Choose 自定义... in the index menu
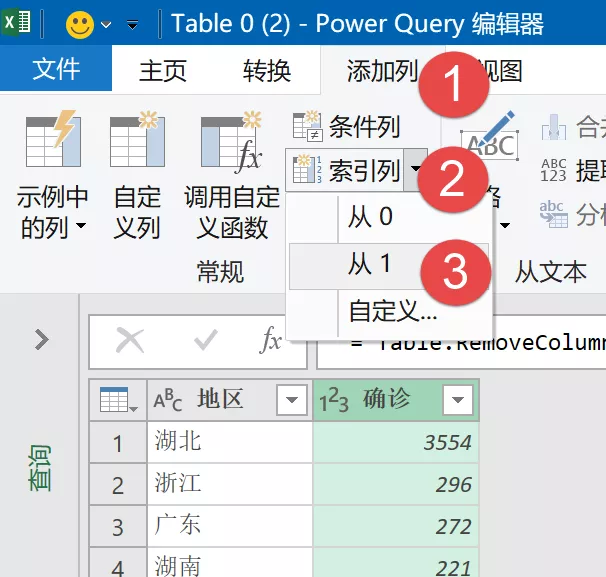This screenshot has height=577, width=606. [x=388, y=311]
